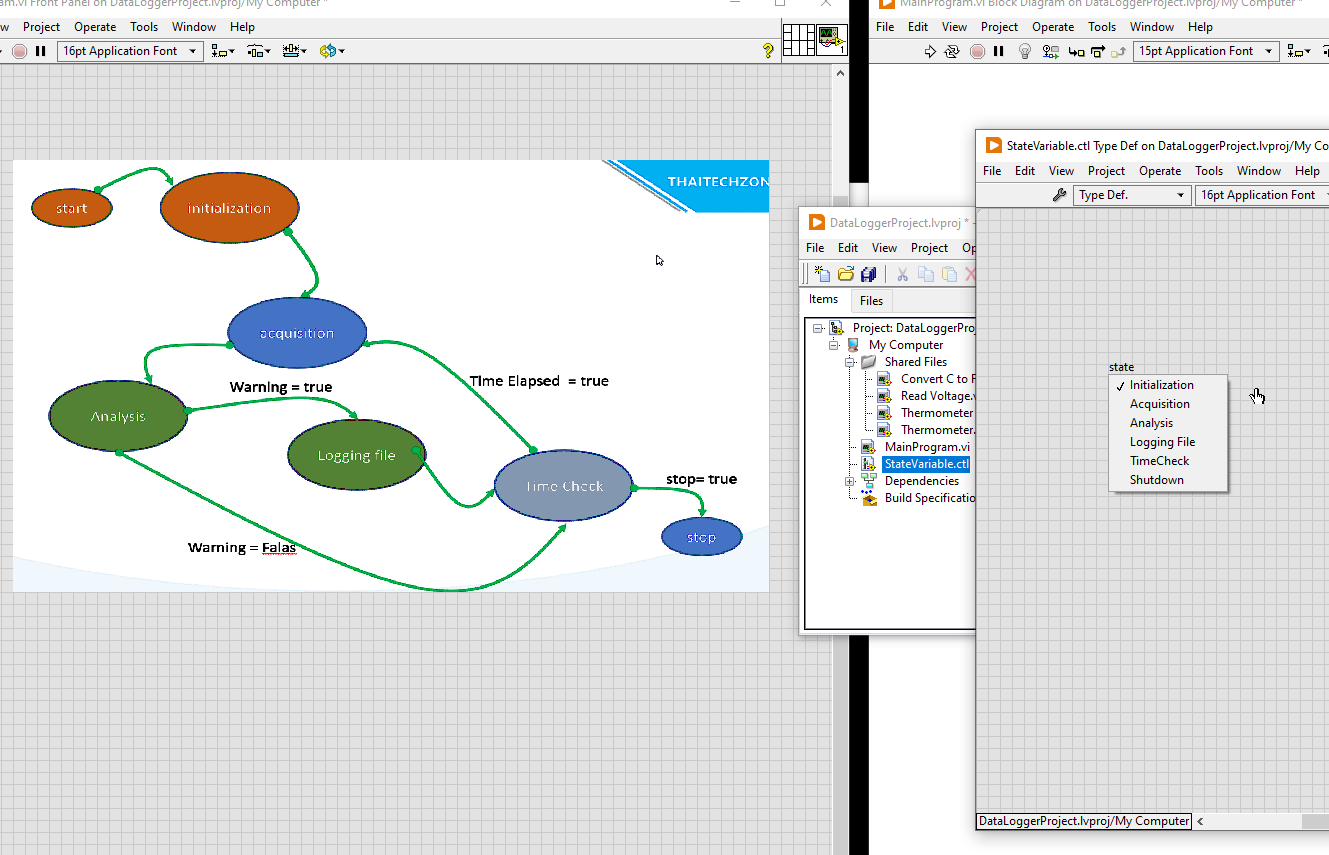This screenshot has width=1329, height=855.
Task: Open the Type Def. dropdown
Action: click(1133, 195)
